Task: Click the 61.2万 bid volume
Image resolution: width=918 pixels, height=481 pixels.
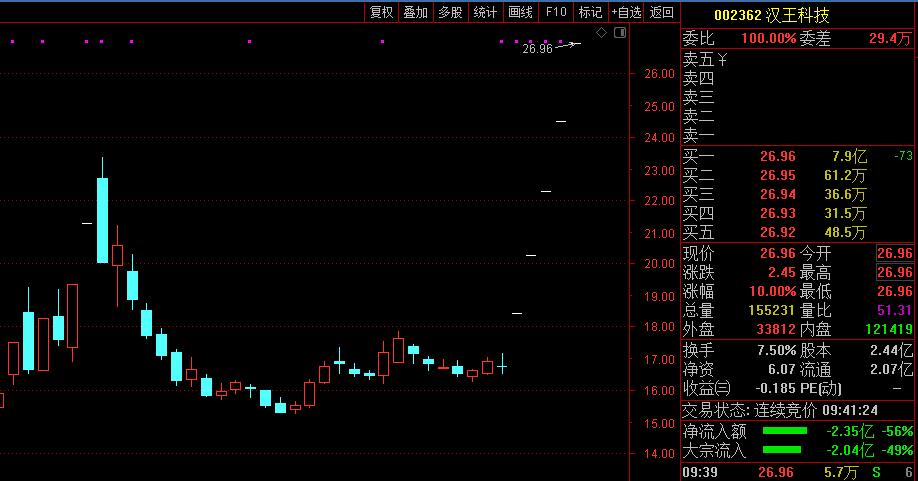Action: [x=845, y=176]
